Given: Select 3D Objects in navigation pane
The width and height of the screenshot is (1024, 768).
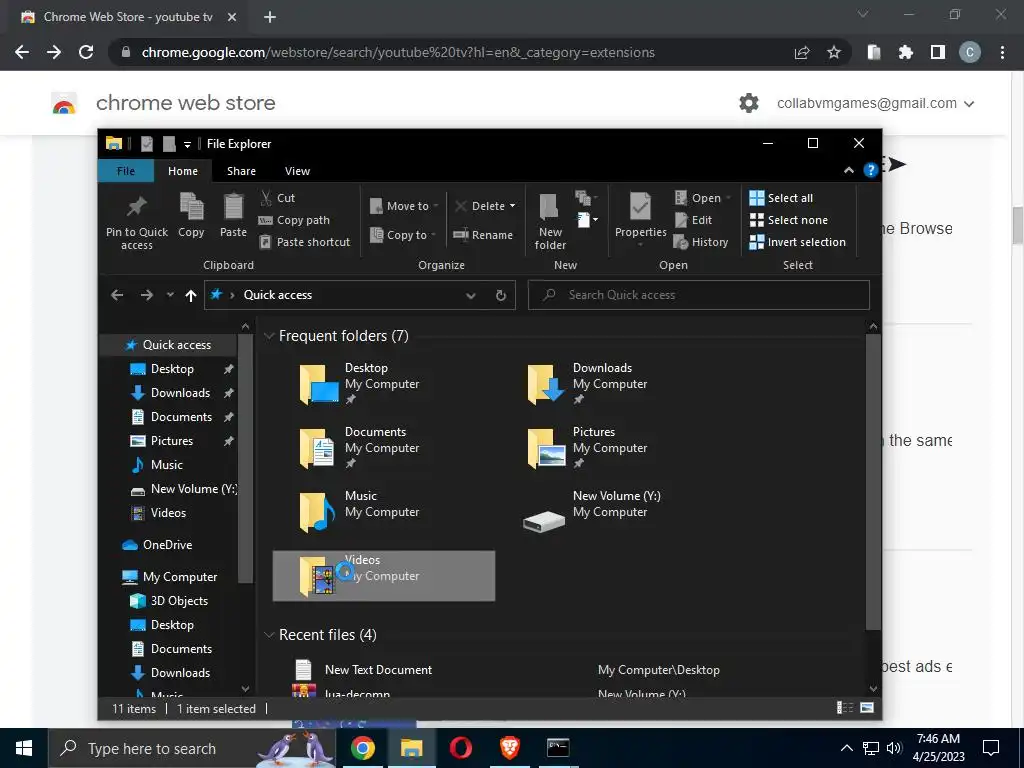Looking at the screenshot, I should tap(170, 601).
